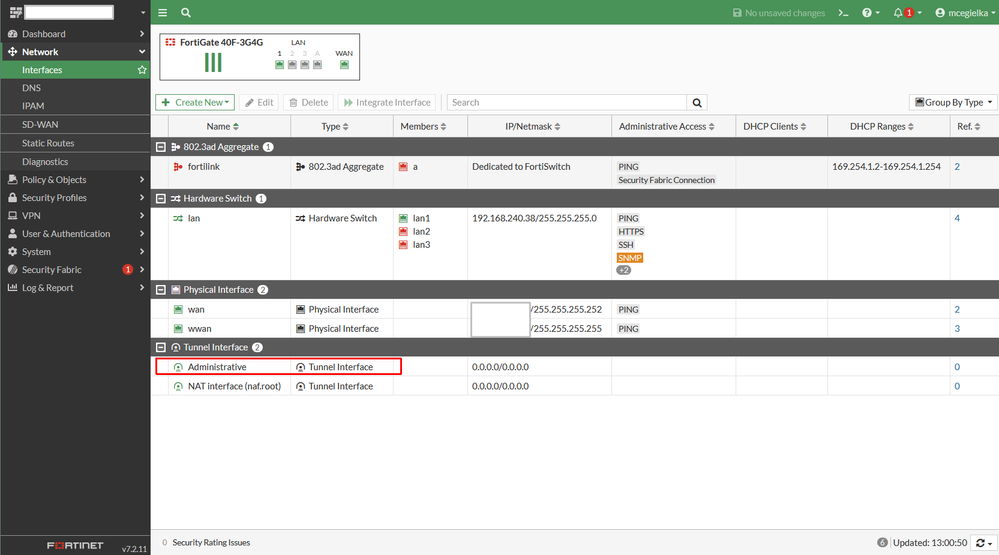
Task: Collapse the Tunnel Interface group
Action: tap(161, 347)
